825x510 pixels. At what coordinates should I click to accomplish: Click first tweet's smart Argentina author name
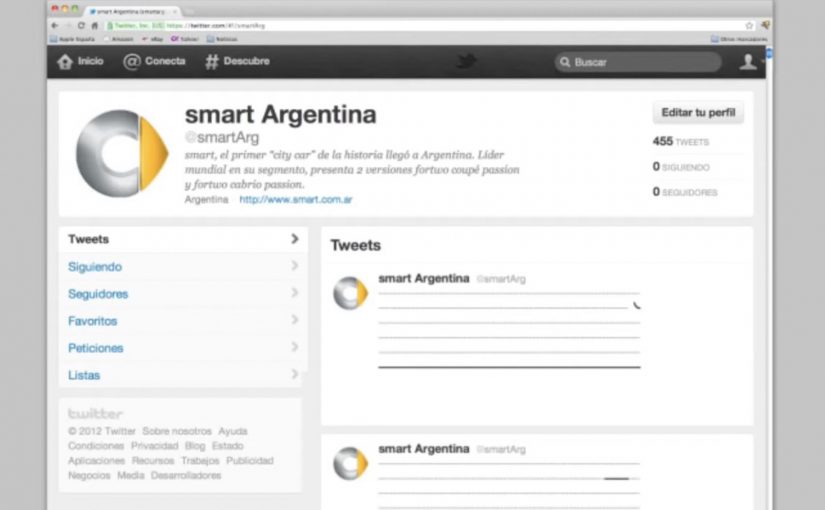click(424, 278)
